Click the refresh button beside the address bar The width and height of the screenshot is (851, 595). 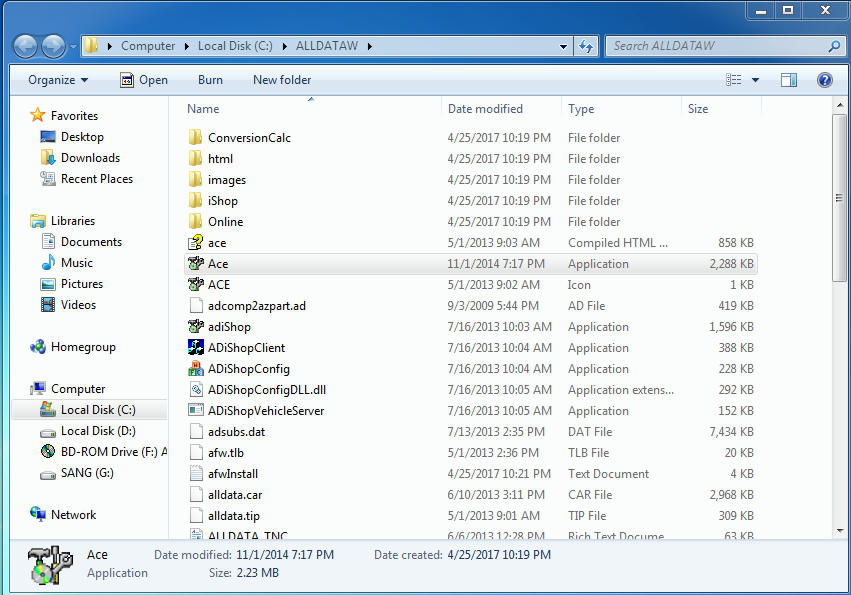(x=586, y=46)
